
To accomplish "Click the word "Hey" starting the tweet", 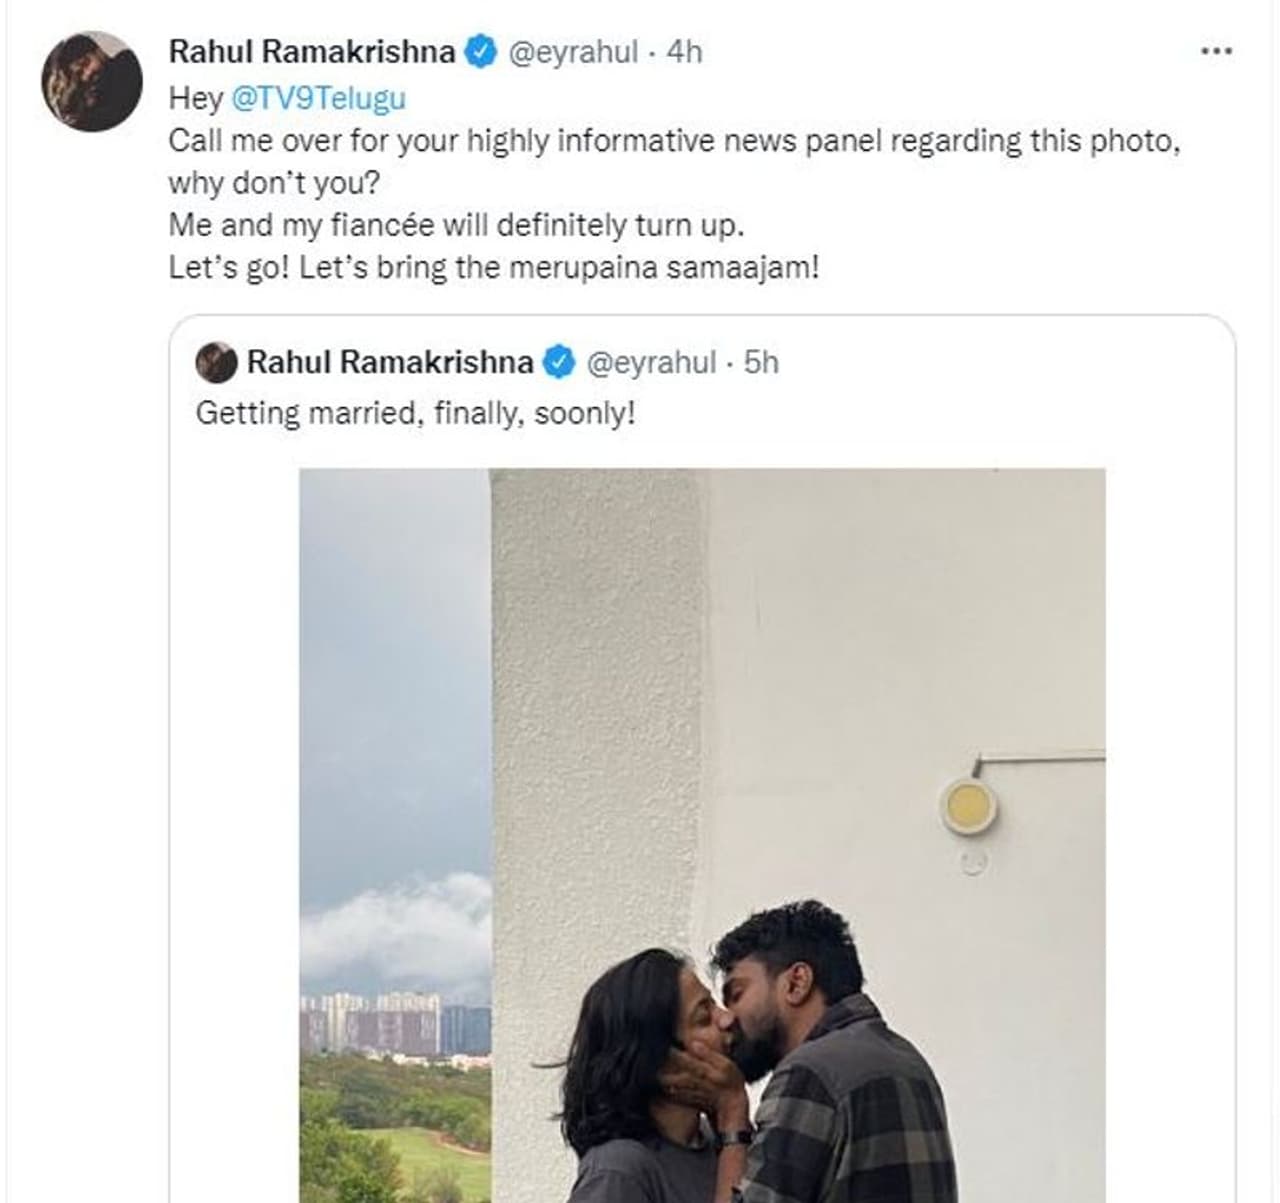I will click(195, 98).
